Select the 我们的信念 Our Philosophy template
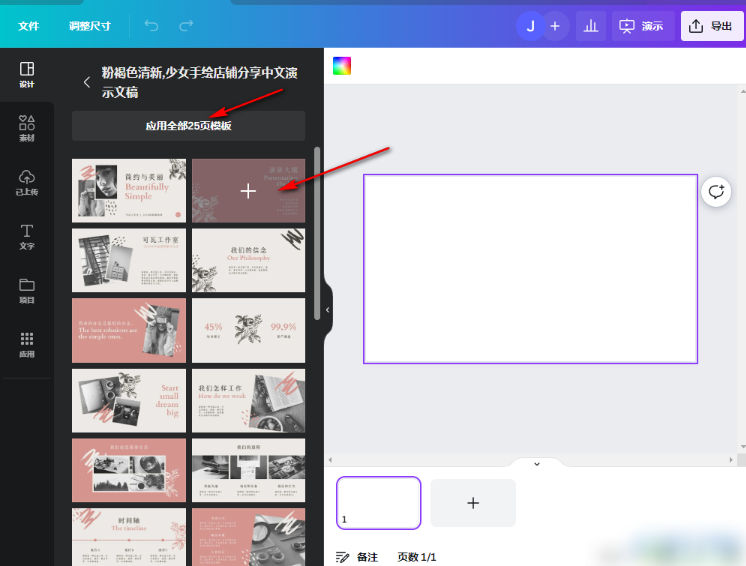This screenshot has width=746, height=566. coord(248,260)
